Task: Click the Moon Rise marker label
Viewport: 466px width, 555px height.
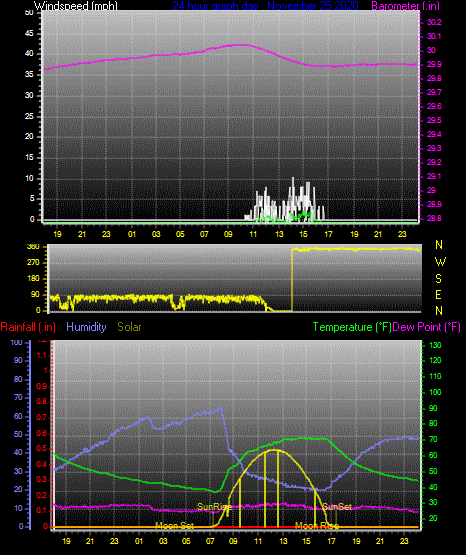Action: click(317, 526)
